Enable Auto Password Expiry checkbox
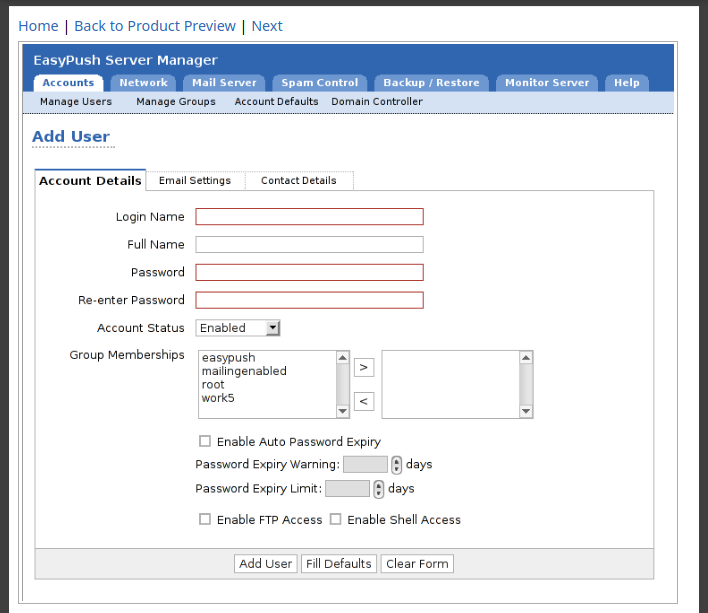 pos(205,441)
